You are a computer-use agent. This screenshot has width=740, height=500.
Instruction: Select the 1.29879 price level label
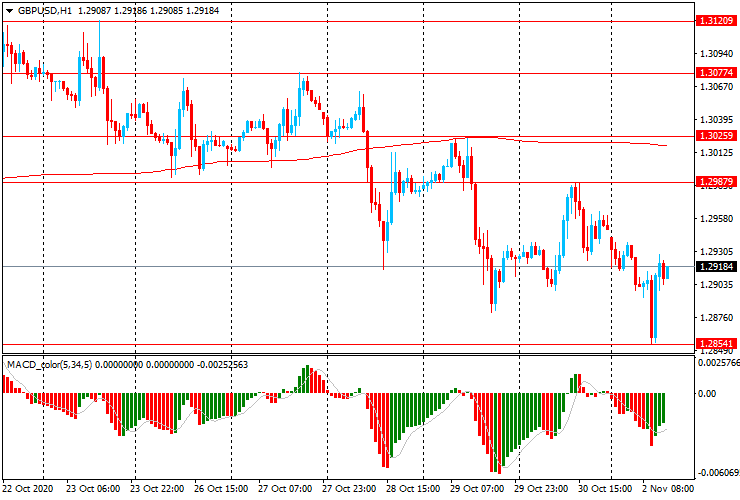(x=716, y=182)
